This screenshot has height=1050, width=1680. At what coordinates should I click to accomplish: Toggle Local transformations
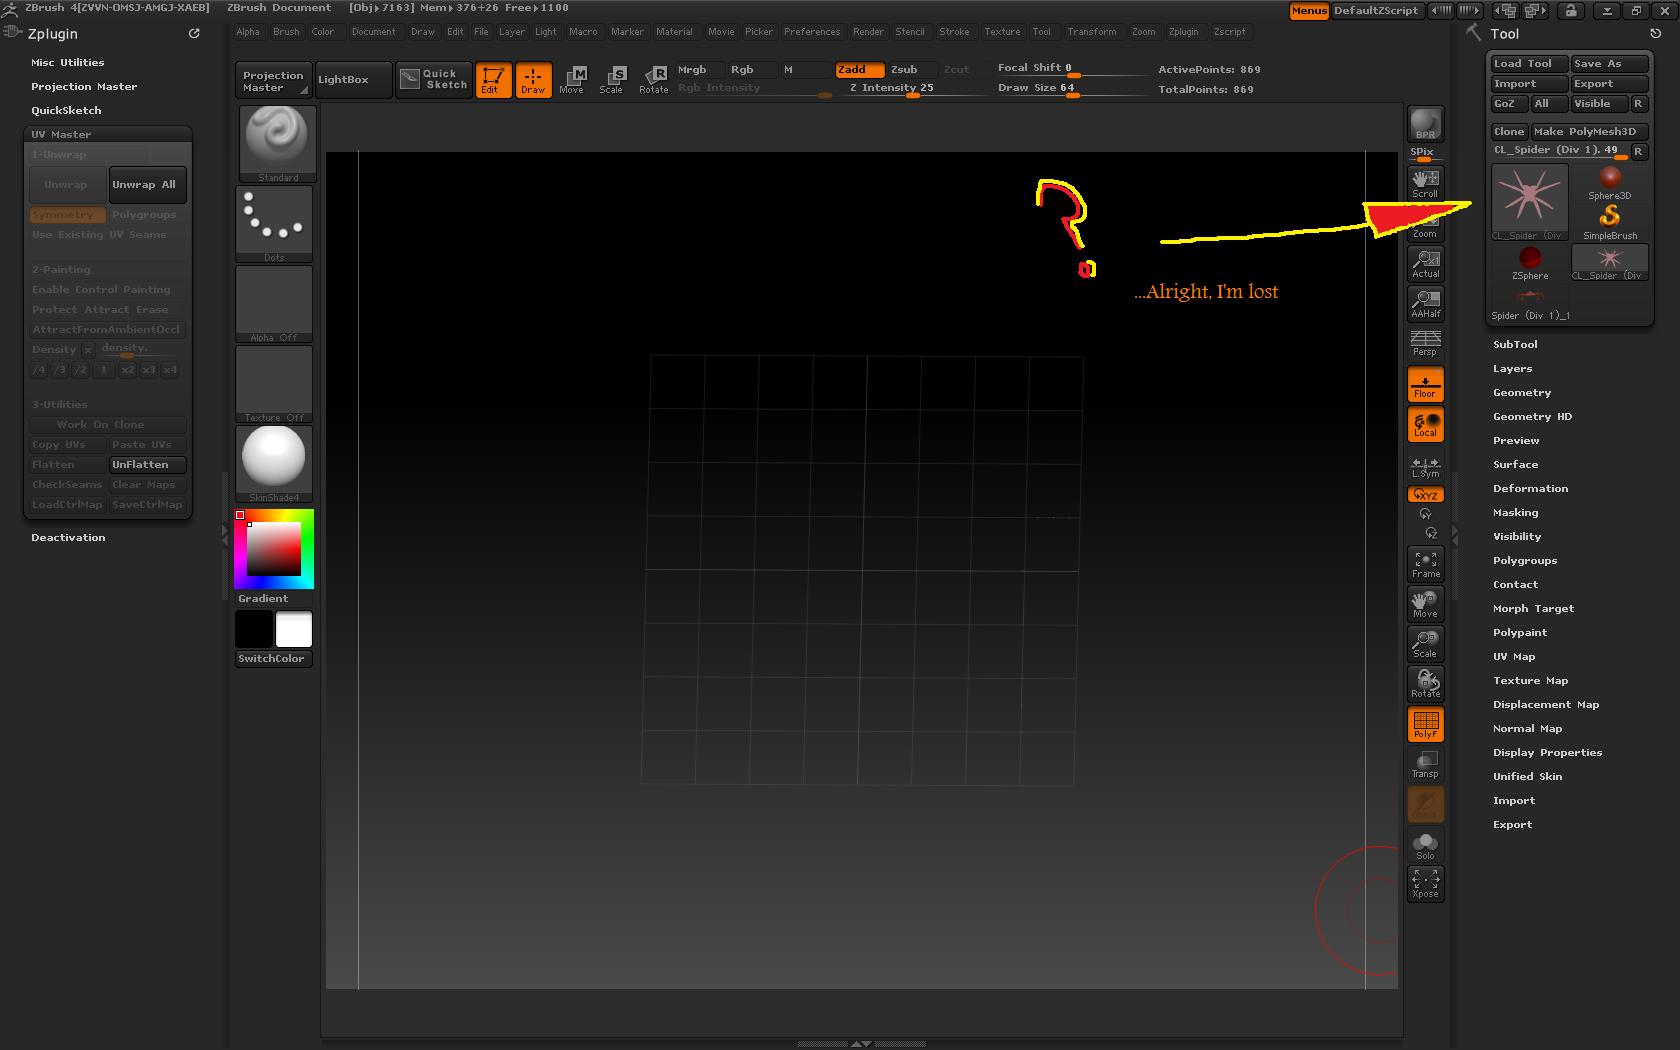point(1425,424)
